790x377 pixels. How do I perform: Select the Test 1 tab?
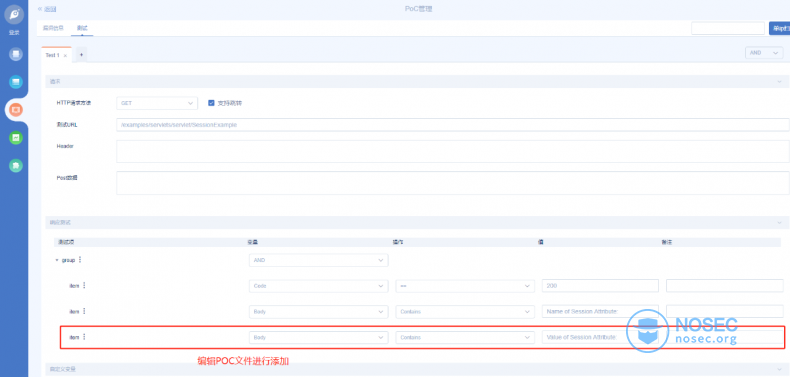56,55
